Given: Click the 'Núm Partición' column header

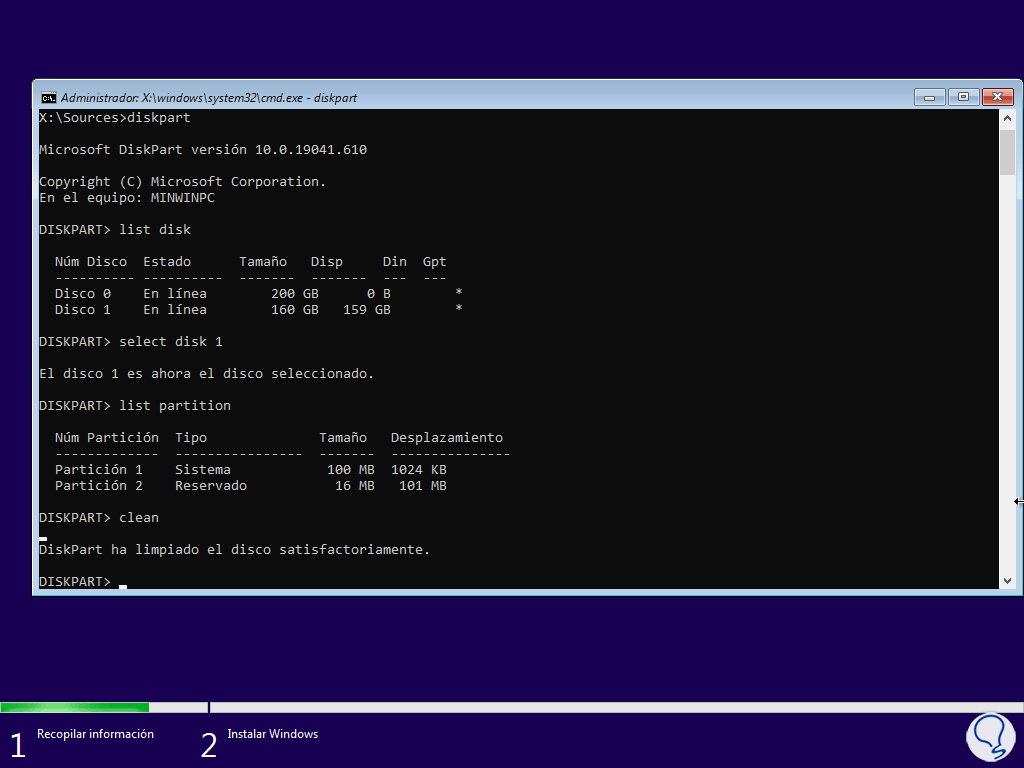Looking at the screenshot, I should click(106, 438).
